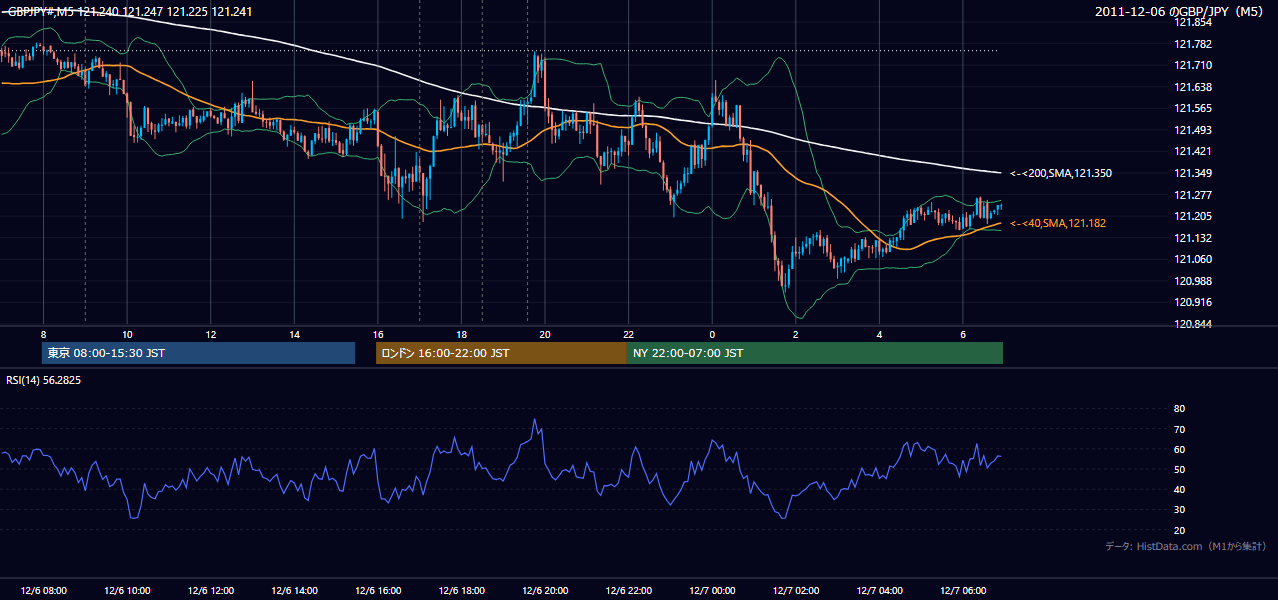Screen dimensions: 1278x600
Task: Click hour label 12 under price chart
Action: (211, 334)
